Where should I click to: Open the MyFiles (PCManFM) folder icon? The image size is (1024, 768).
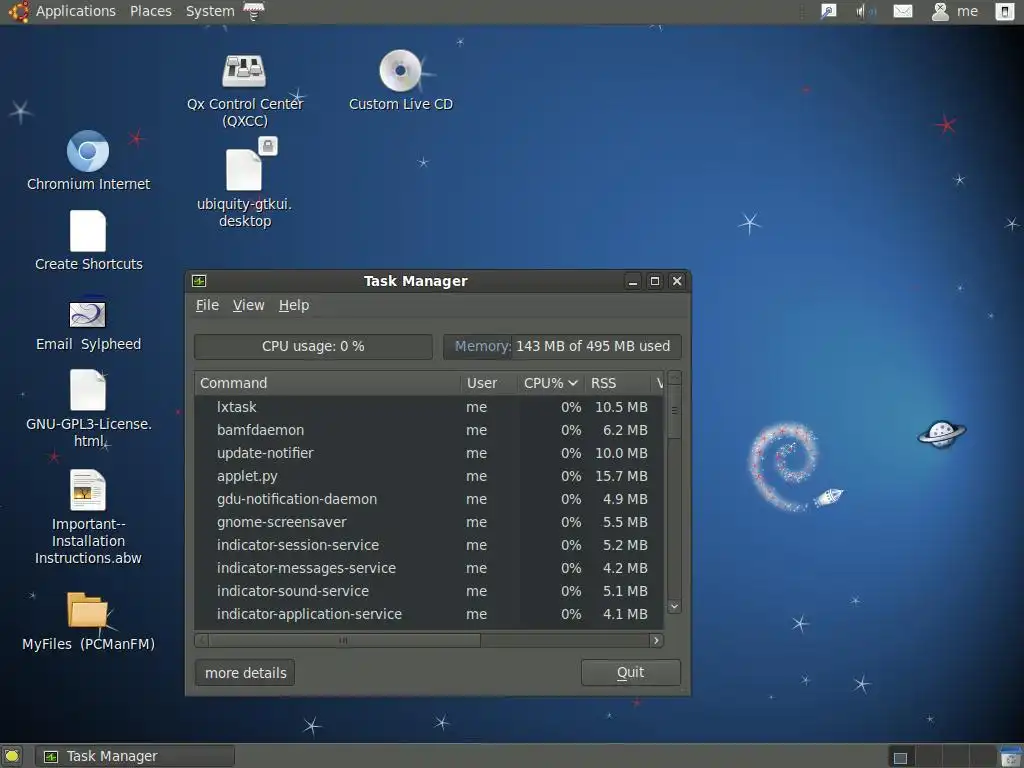(88, 610)
